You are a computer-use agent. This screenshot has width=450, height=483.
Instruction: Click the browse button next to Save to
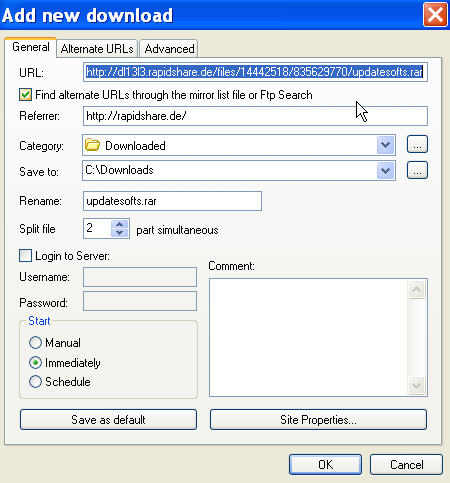point(417,170)
